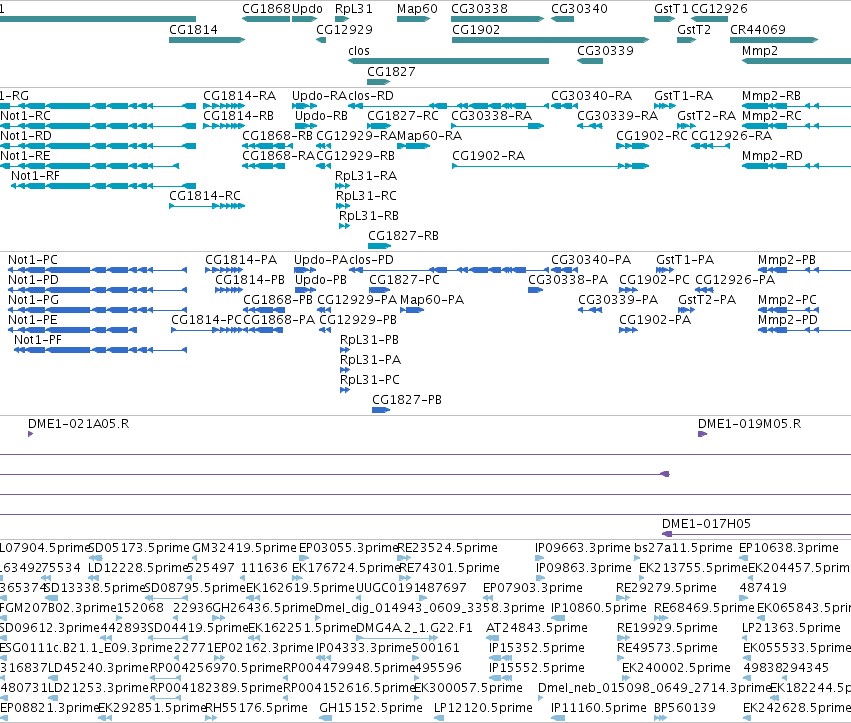Select the CG1902-RC transcript label

(652, 136)
